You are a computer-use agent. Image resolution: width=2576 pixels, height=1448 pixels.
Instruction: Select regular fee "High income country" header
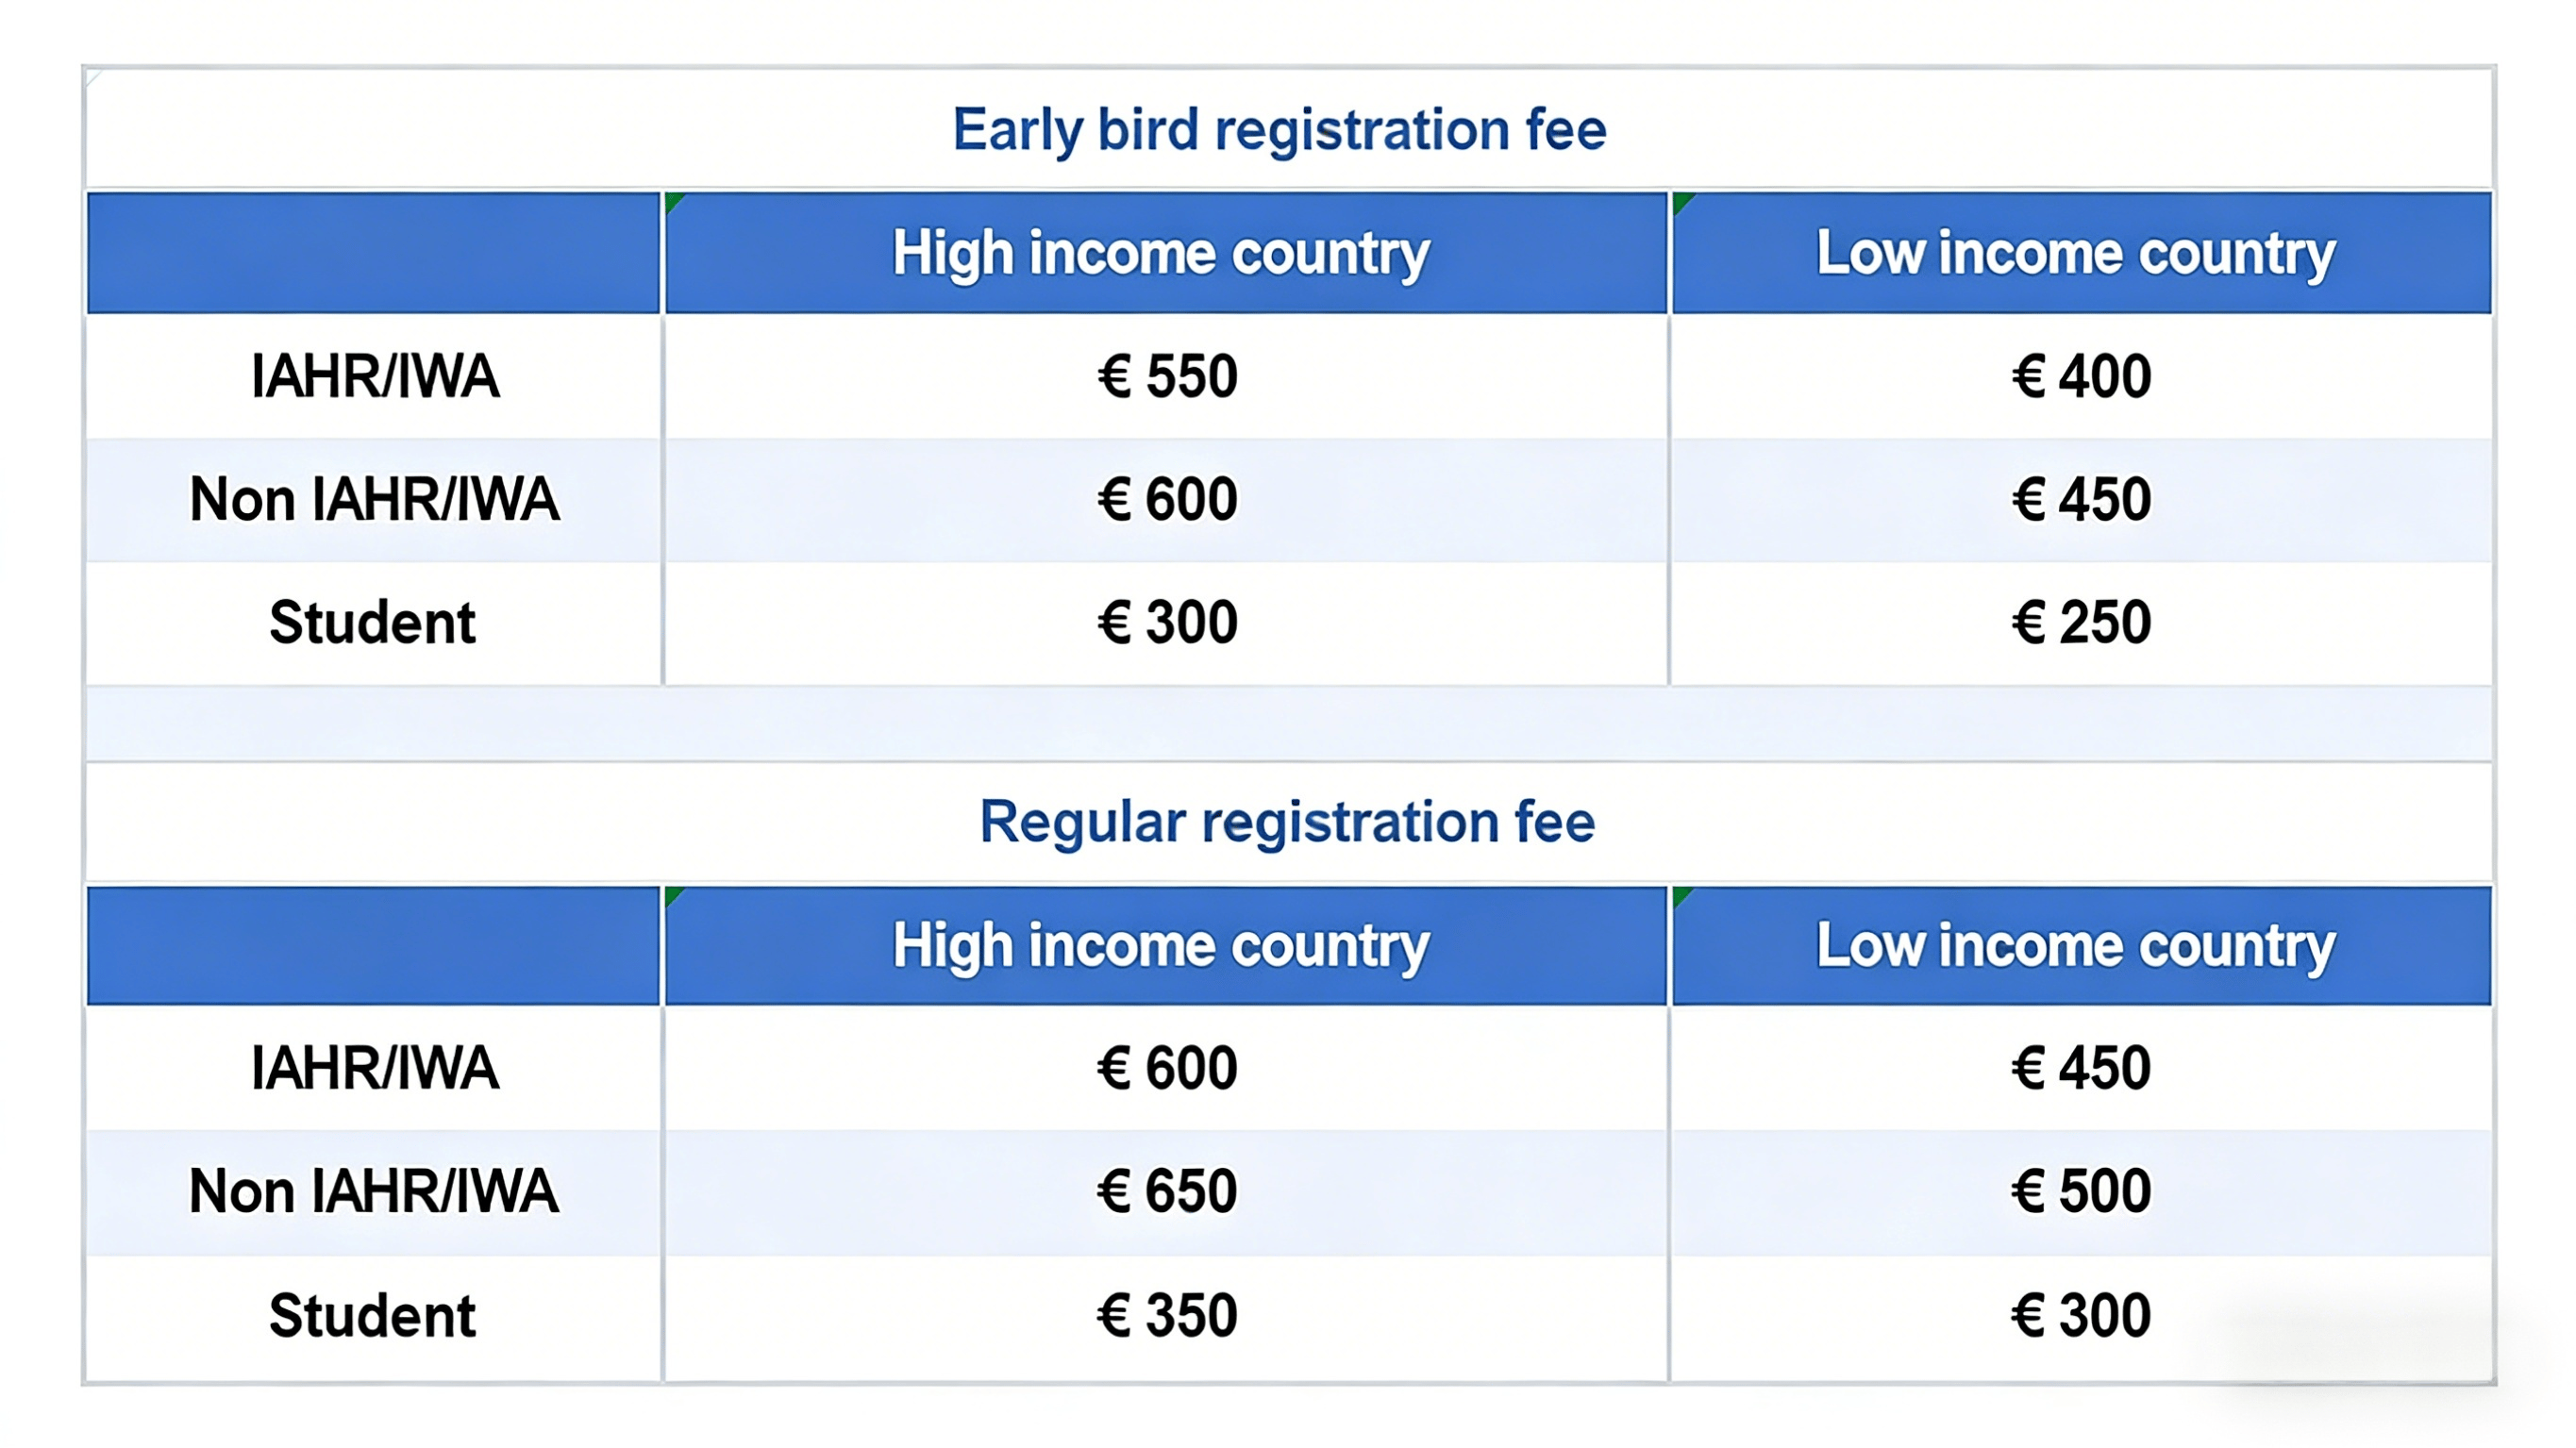[1161, 946]
